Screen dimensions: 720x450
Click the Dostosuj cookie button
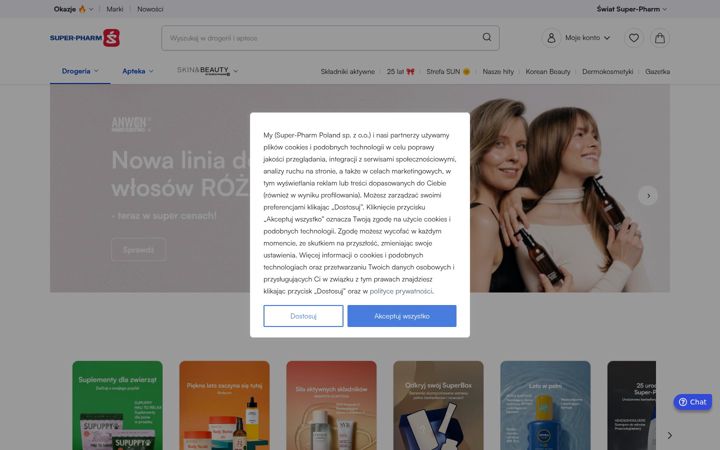tap(303, 316)
